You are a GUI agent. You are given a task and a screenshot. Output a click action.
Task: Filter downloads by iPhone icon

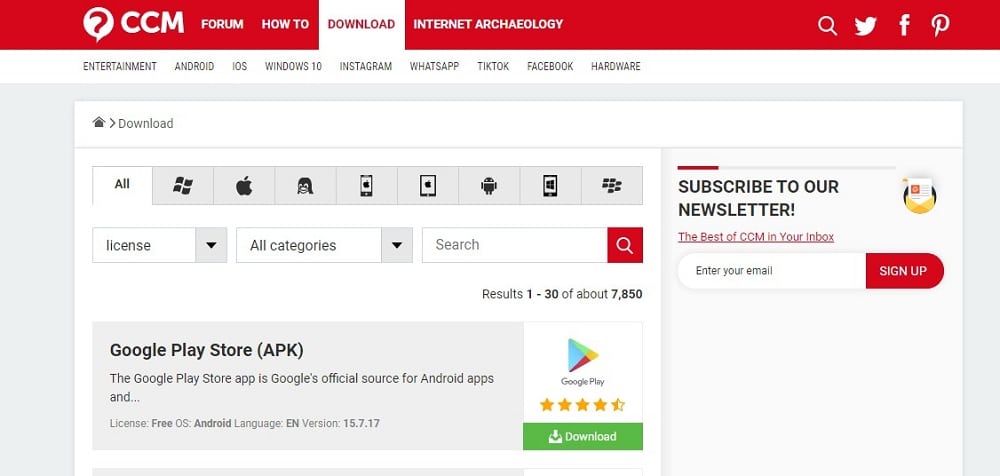(367, 186)
